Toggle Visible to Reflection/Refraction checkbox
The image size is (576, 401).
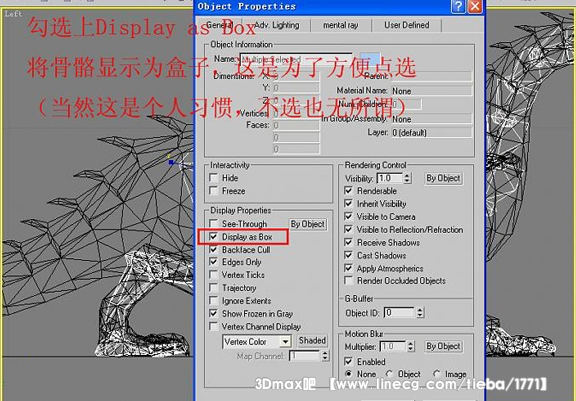click(x=349, y=230)
